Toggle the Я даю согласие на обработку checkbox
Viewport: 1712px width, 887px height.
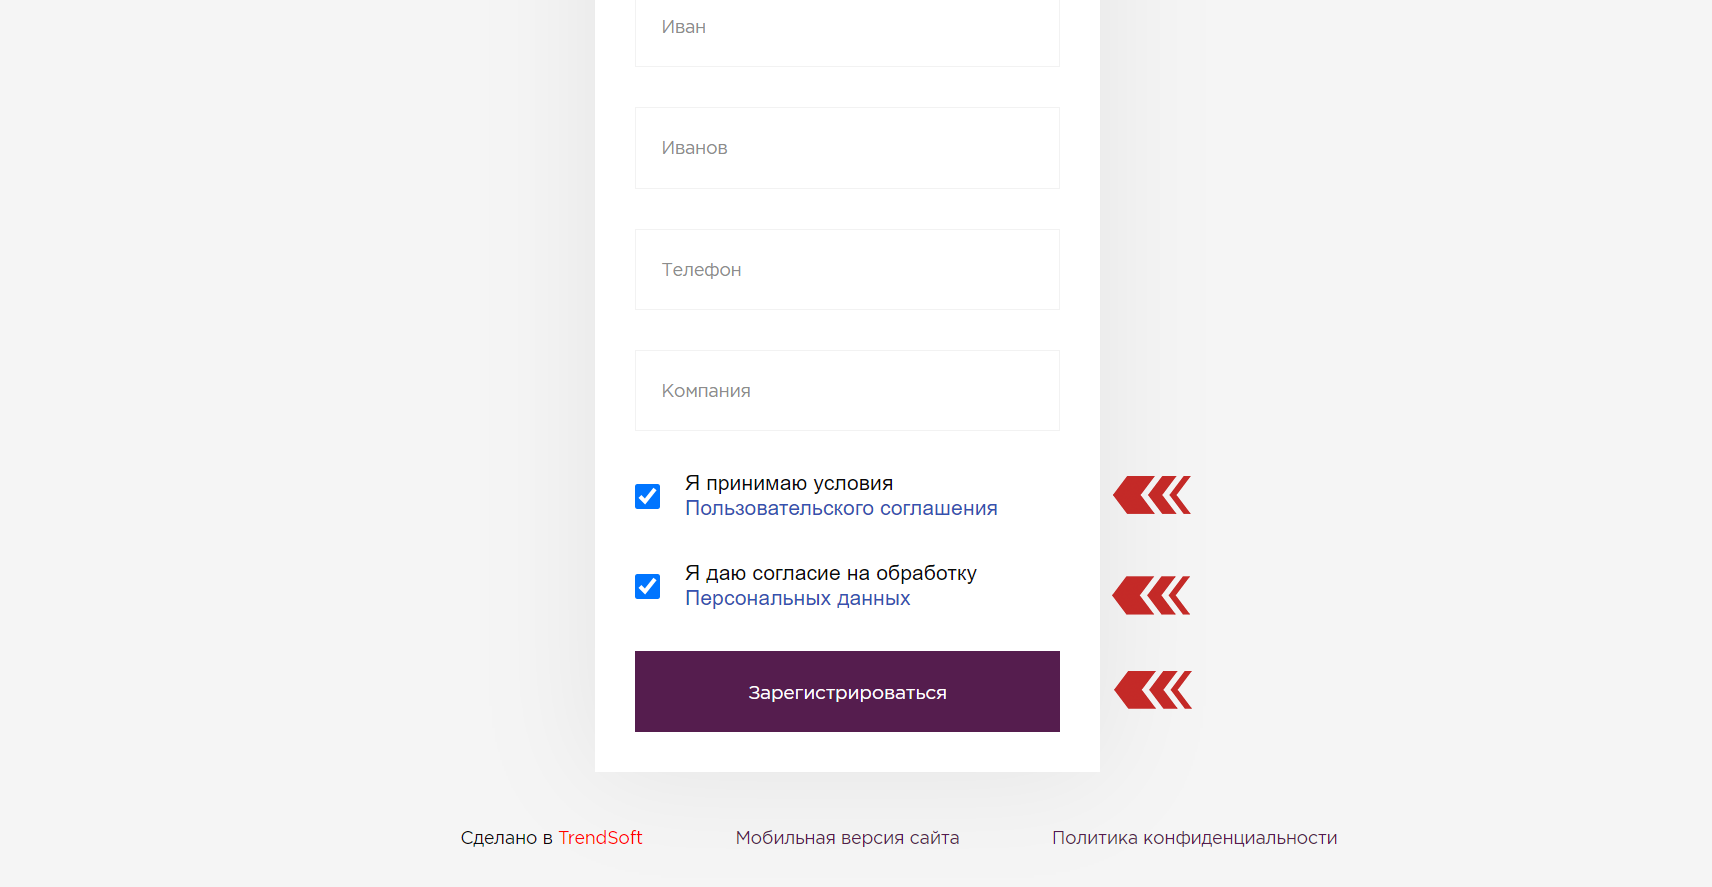(x=647, y=586)
